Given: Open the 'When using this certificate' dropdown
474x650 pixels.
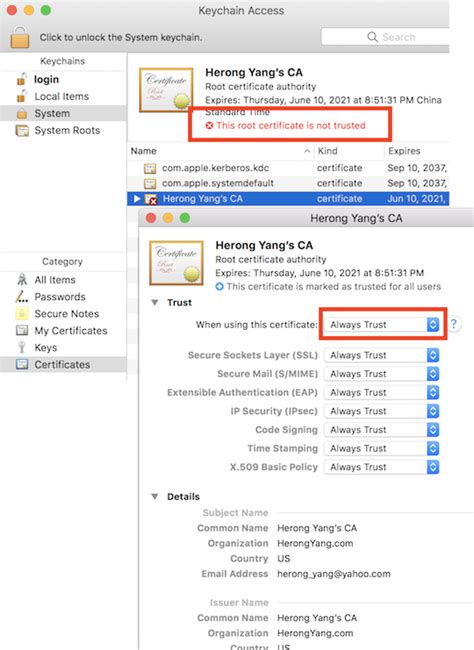Looking at the screenshot, I should pos(382,325).
